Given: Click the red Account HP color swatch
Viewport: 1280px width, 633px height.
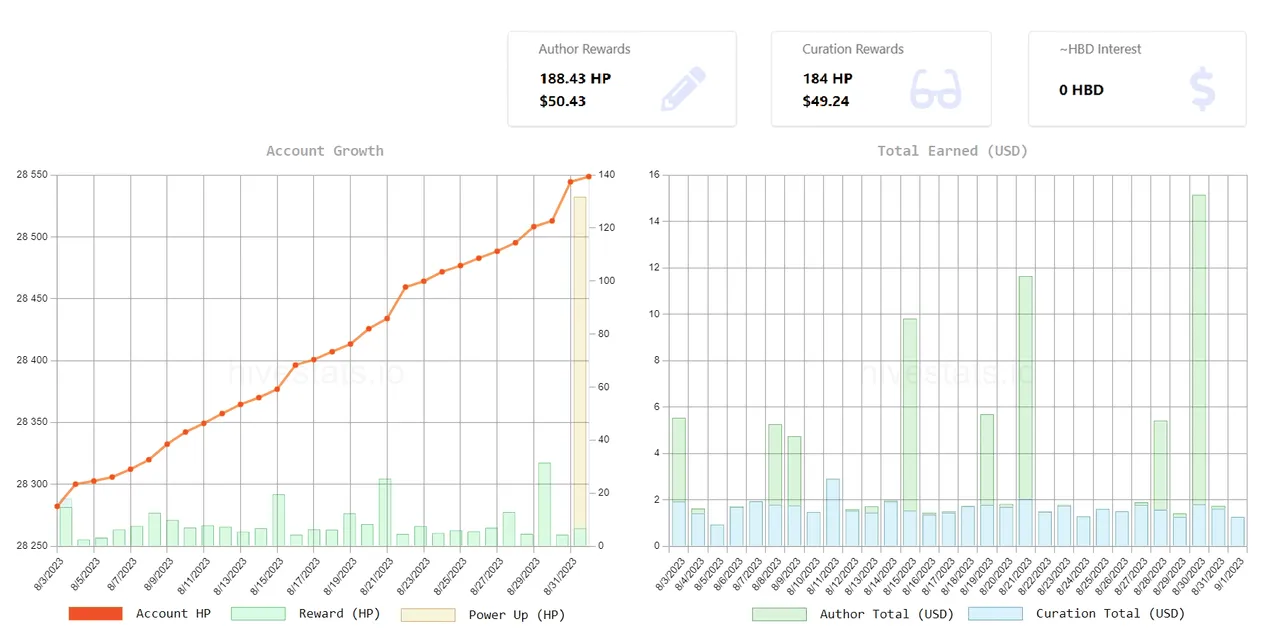Looking at the screenshot, I should (95, 614).
